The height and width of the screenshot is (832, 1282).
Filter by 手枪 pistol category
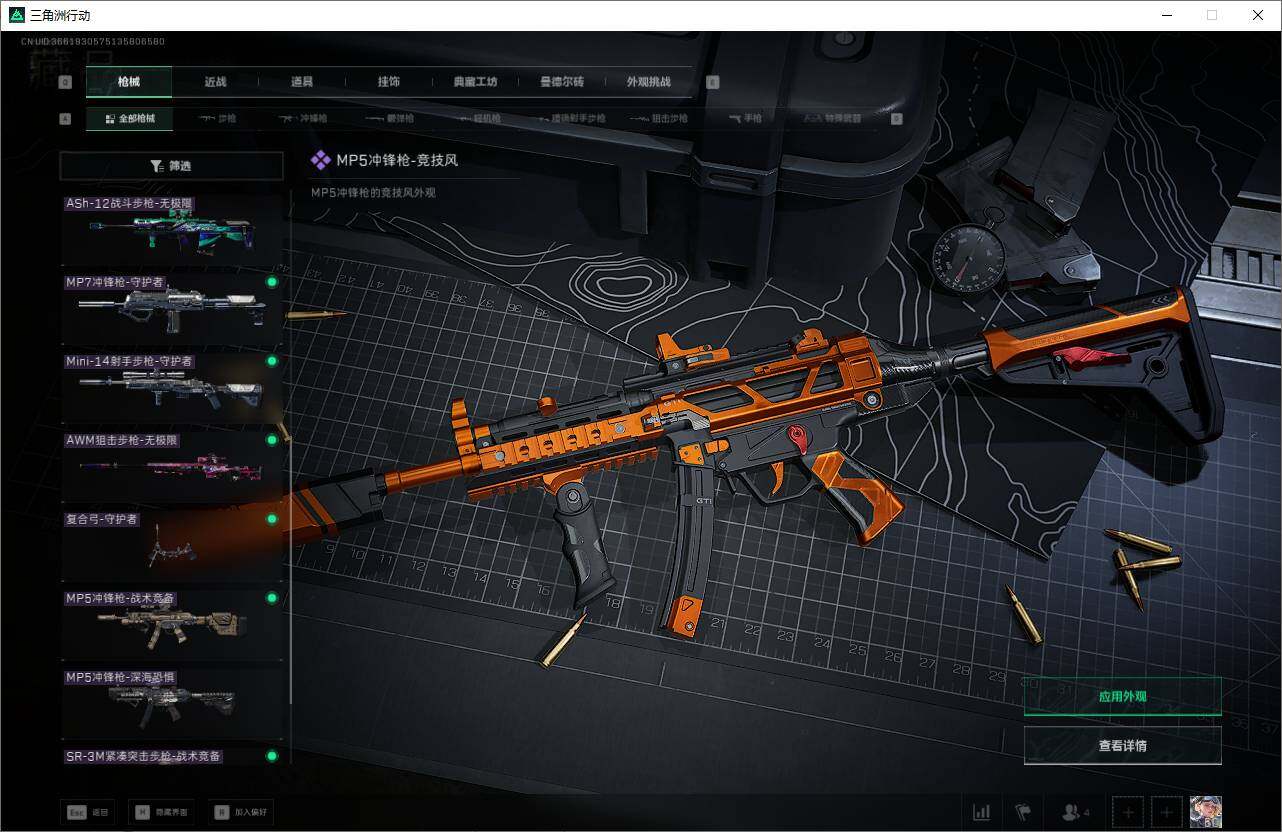(x=745, y=118)
